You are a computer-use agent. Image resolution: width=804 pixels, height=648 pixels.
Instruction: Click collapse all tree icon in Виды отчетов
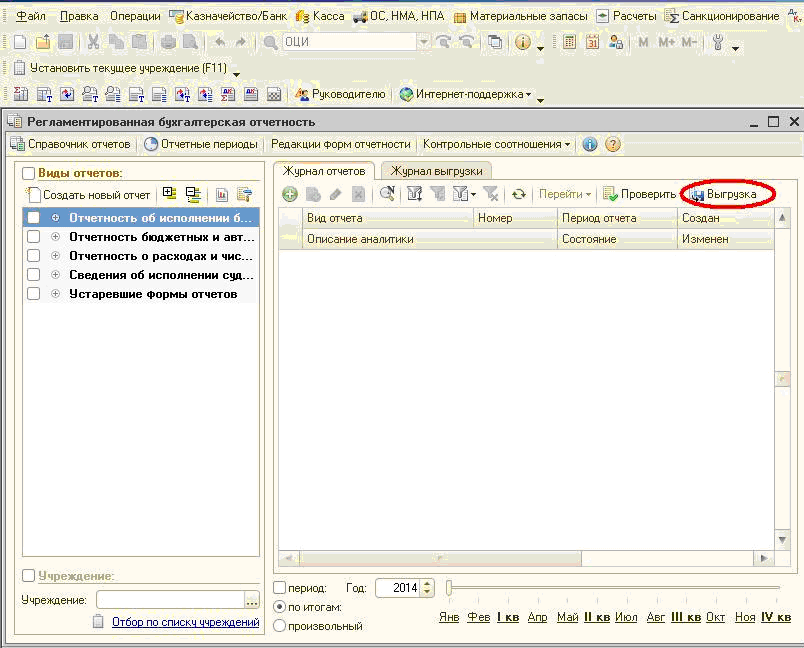pos(193,194)
